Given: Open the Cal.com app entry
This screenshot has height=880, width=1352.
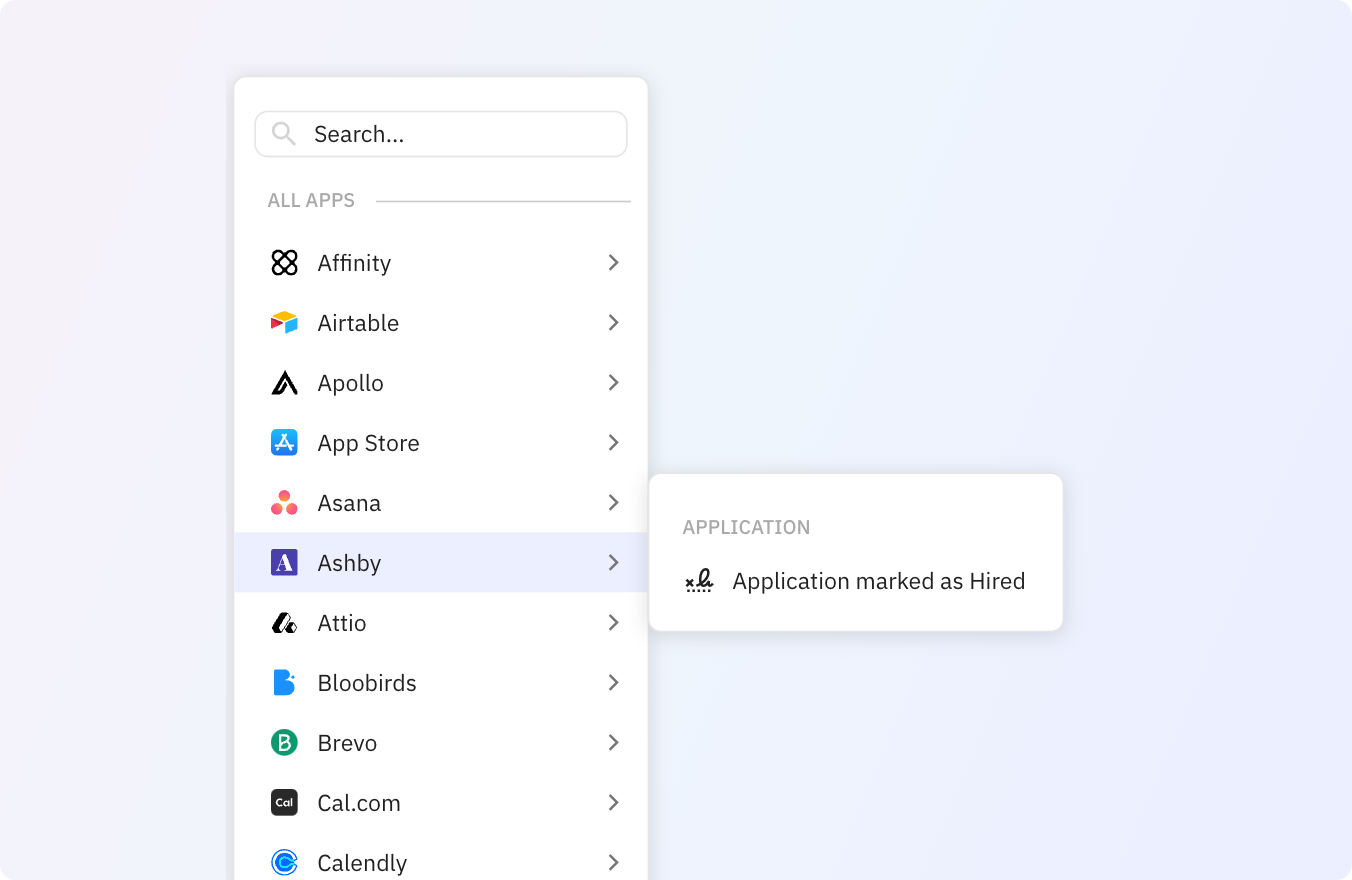Looking at the screenshot, I should pos(441,803).
